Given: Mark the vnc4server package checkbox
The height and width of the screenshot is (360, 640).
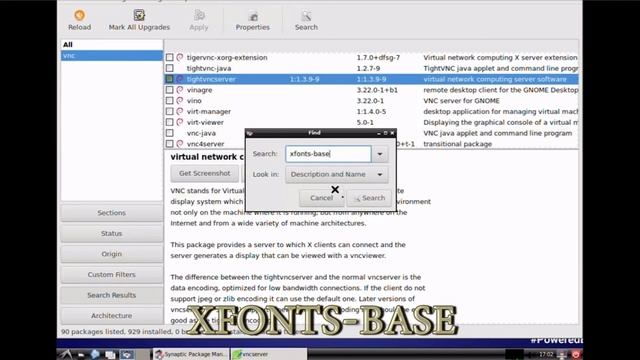Looking at the screenshot, I should point(169,144).
